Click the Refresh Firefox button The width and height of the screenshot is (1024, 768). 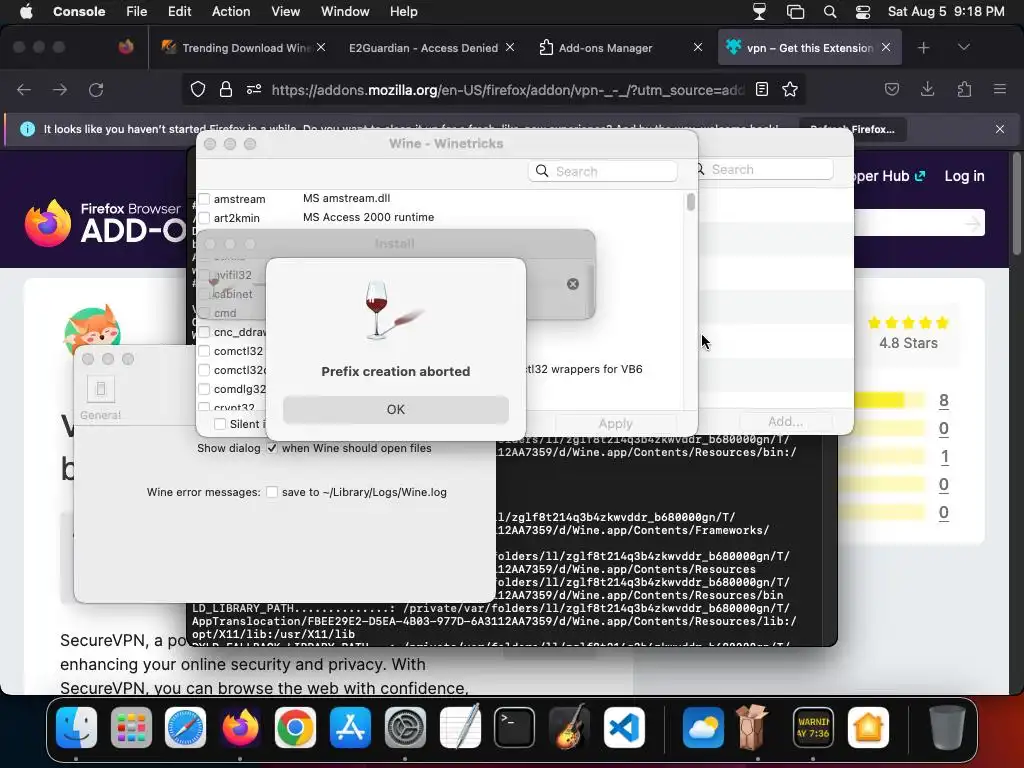click(852, 129)
